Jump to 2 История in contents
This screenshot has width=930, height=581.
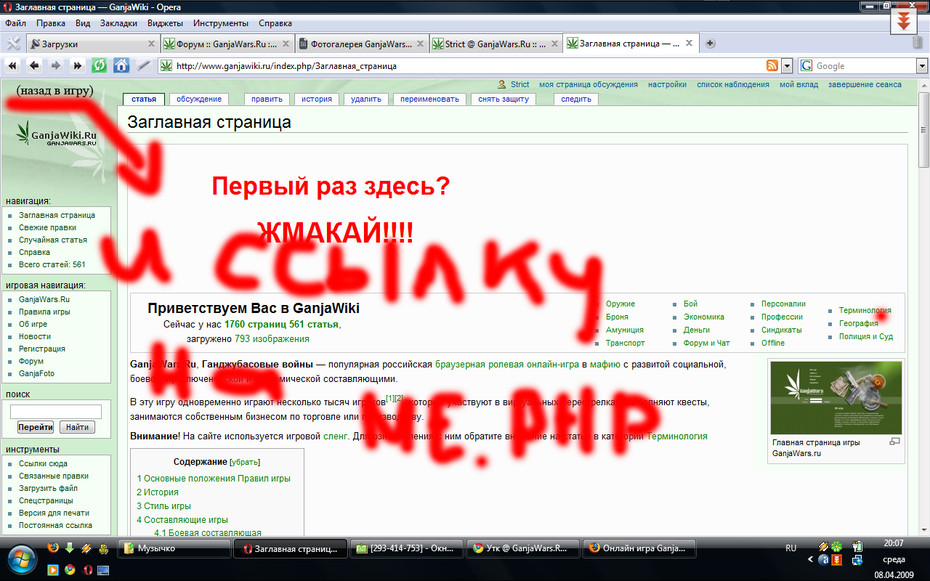(157, 492)
